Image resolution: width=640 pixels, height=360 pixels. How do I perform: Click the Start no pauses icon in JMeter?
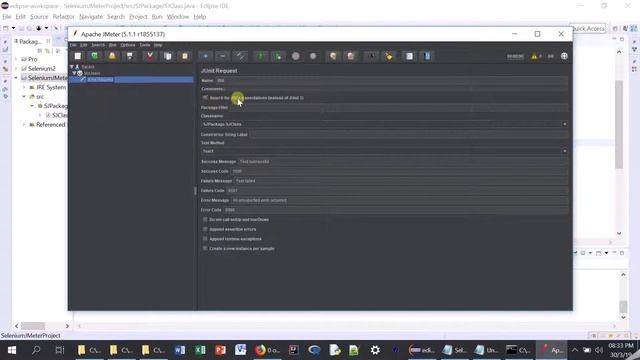tap(278, 56)
